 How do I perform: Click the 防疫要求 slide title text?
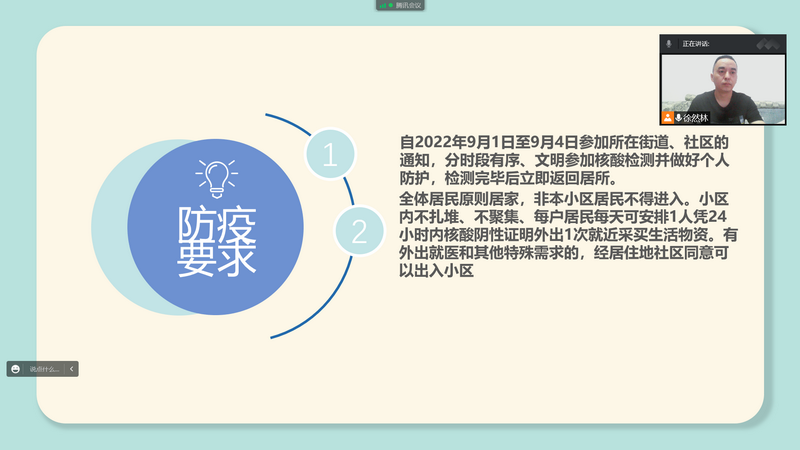click(216, 241)
